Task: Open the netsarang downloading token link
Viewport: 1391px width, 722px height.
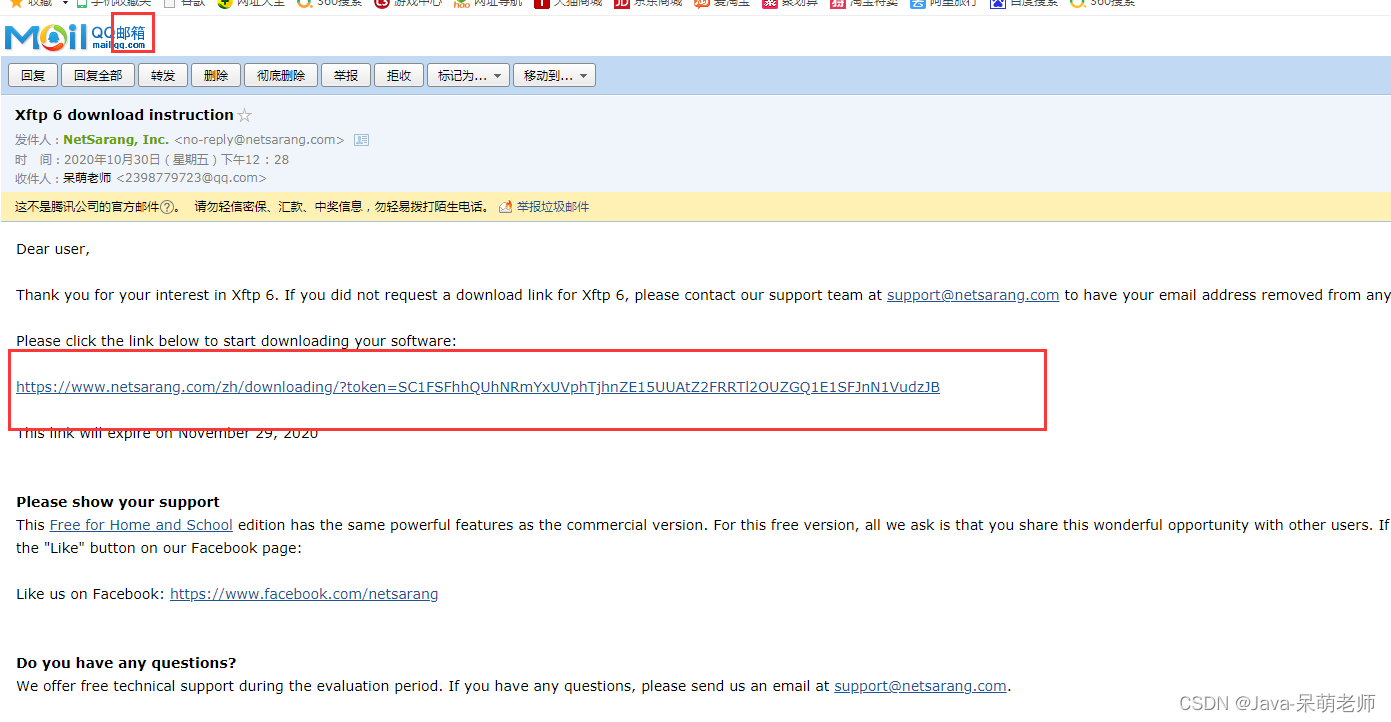Action: [x=478, y=387]
